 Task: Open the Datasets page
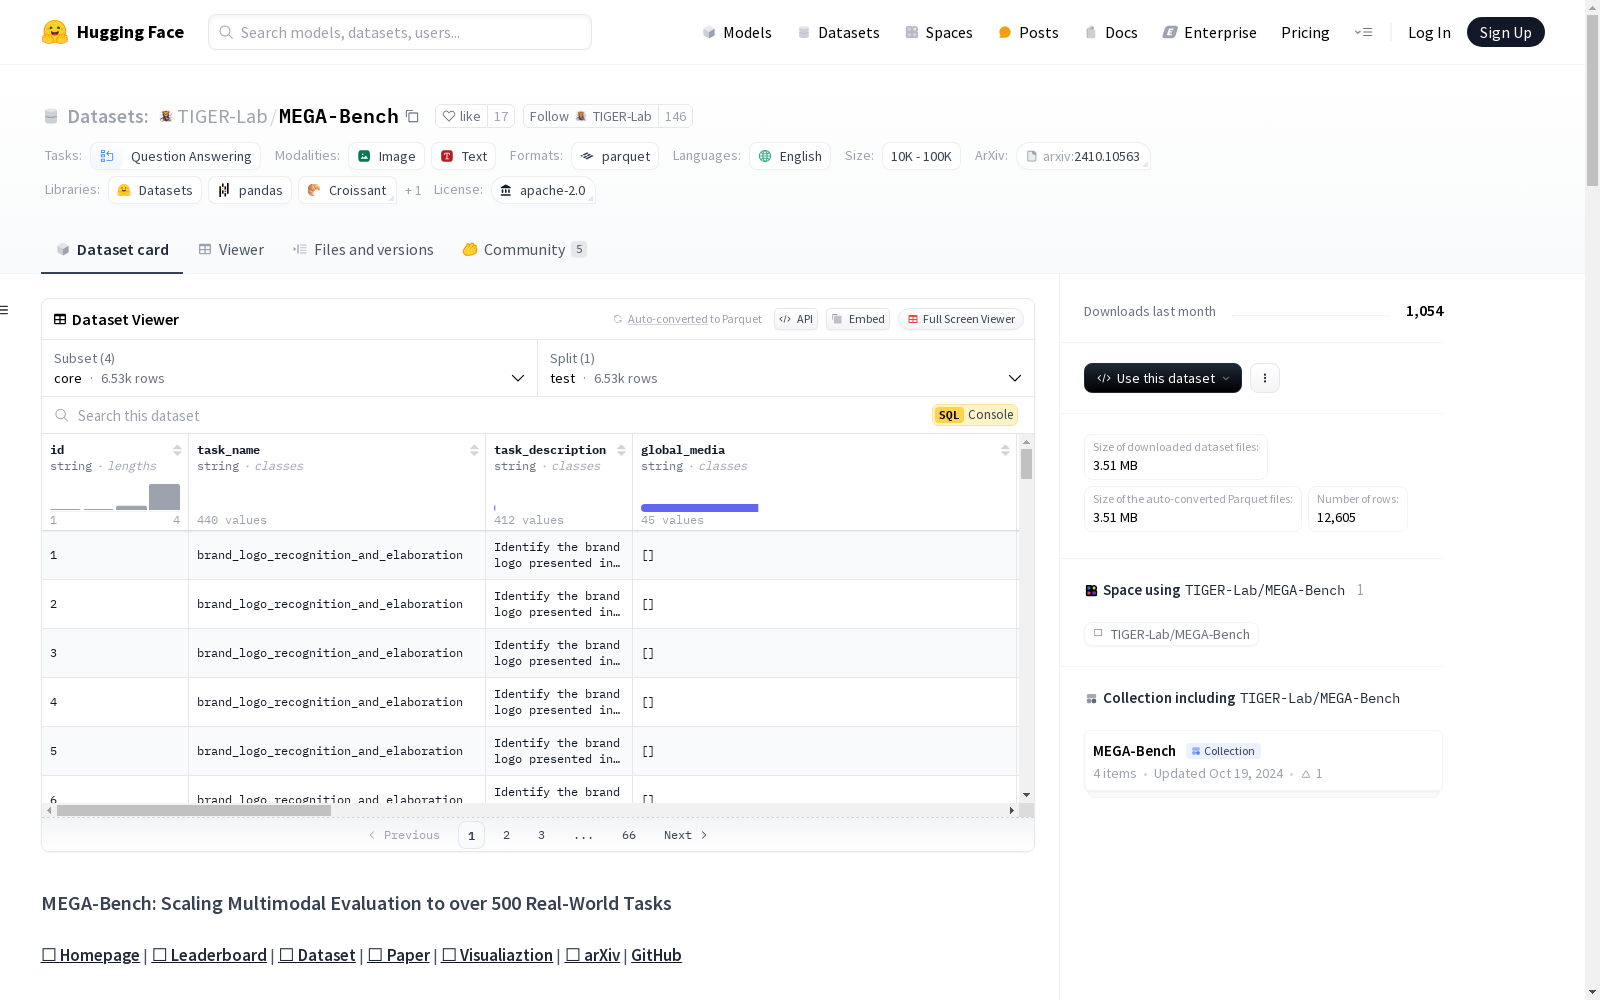838,32
